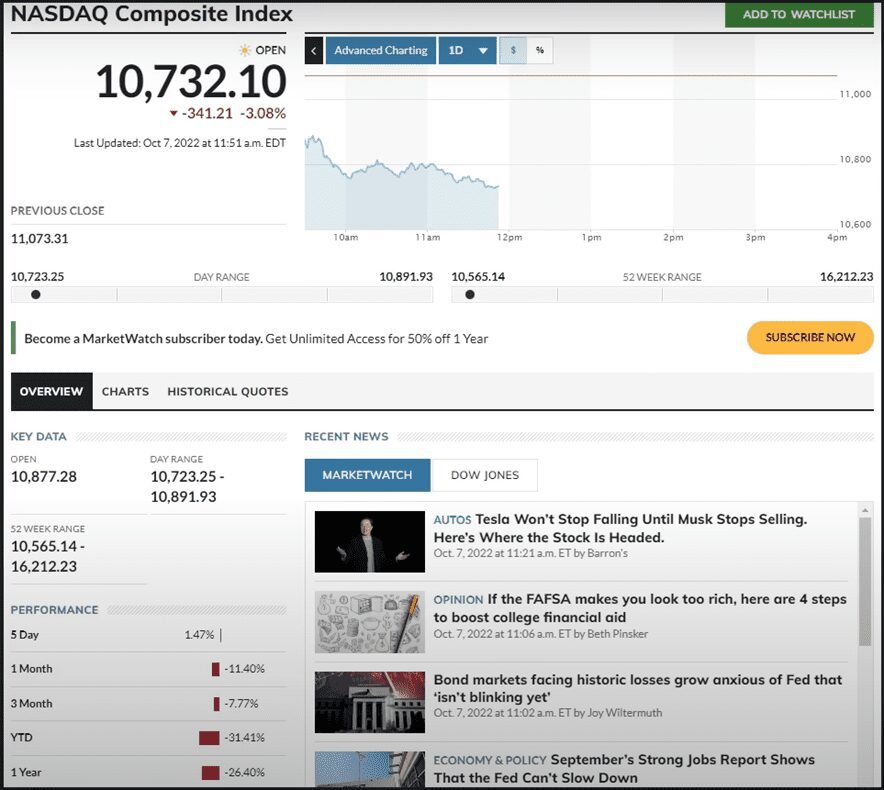Open the FAFSA college financial aid article
The width and height of the screenshot is (884, 790).
(639, 608)
